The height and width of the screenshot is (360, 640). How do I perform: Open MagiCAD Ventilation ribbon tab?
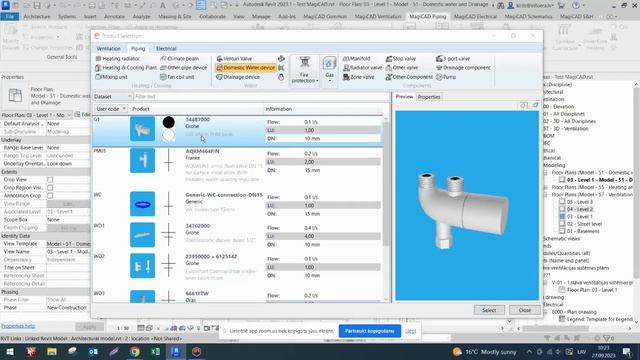click(x=378, y=17)
